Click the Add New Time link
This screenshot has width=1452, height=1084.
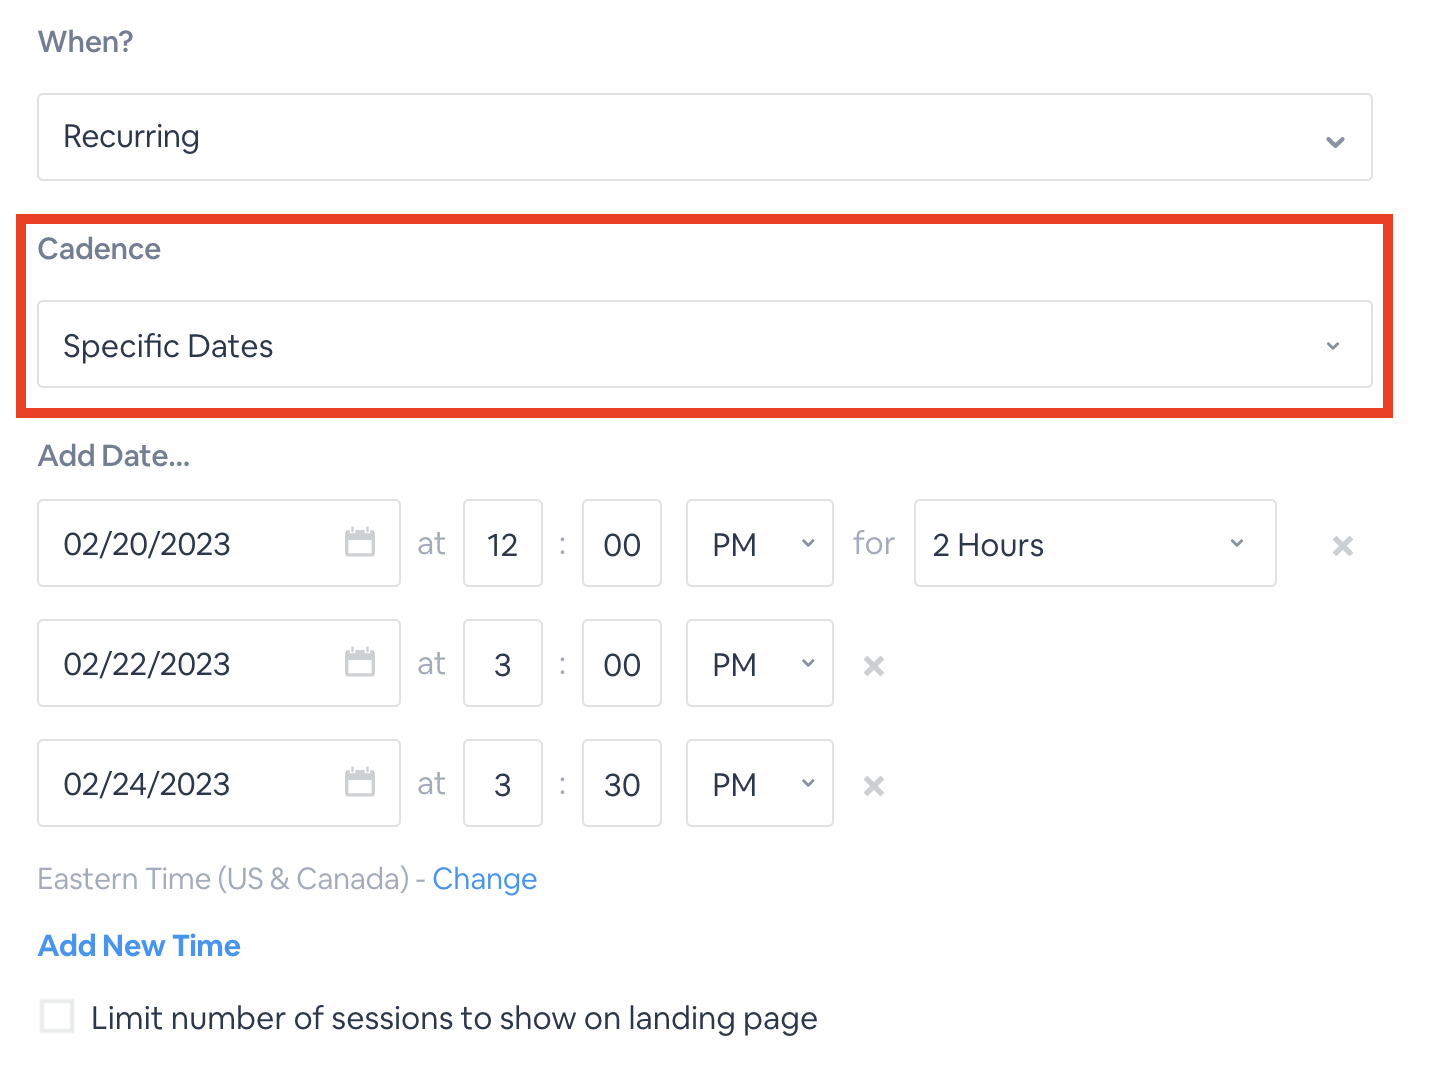pyautogui.click(x=140, y=946)
